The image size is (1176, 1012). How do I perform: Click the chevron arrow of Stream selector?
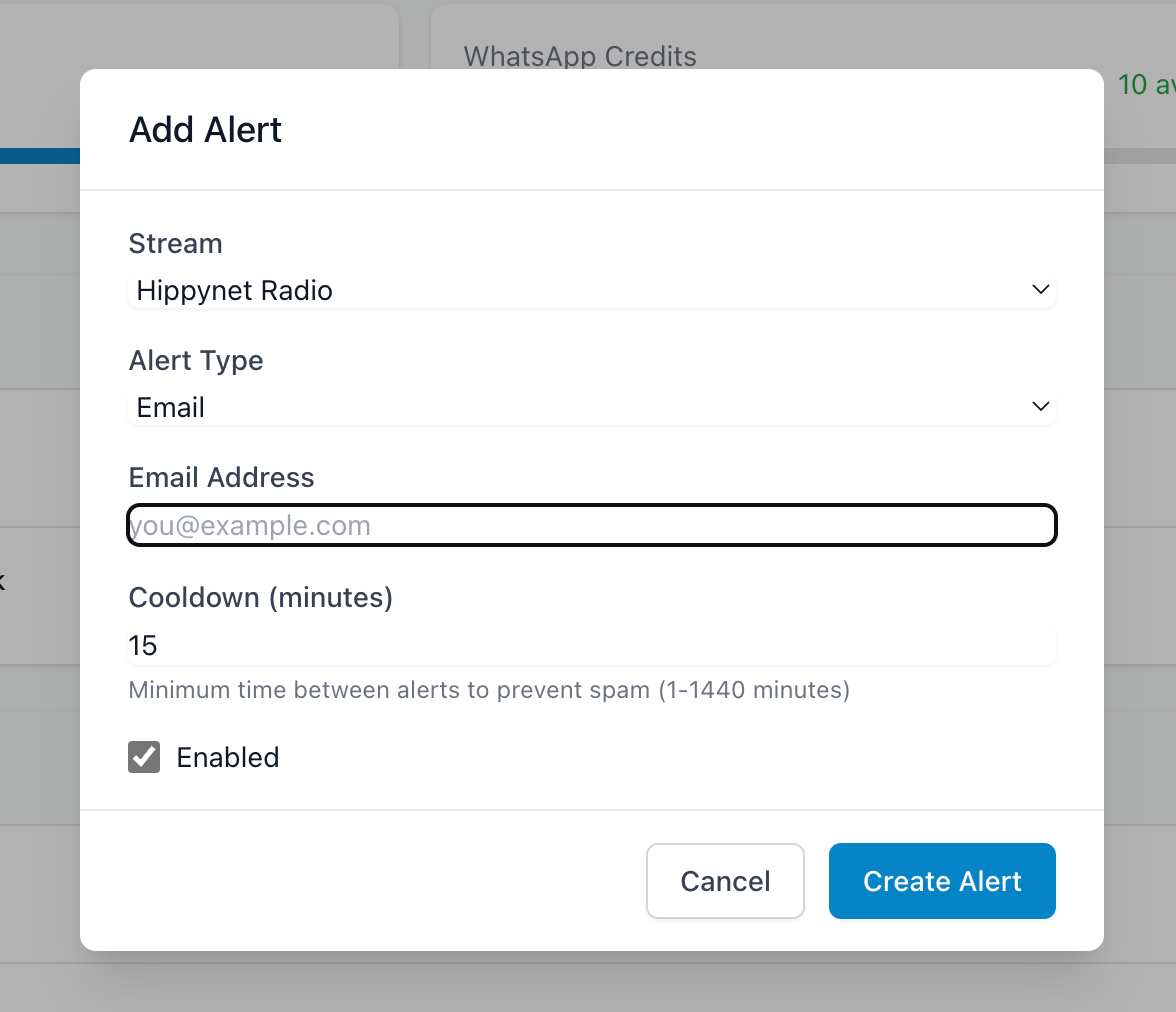point(1040,290)
